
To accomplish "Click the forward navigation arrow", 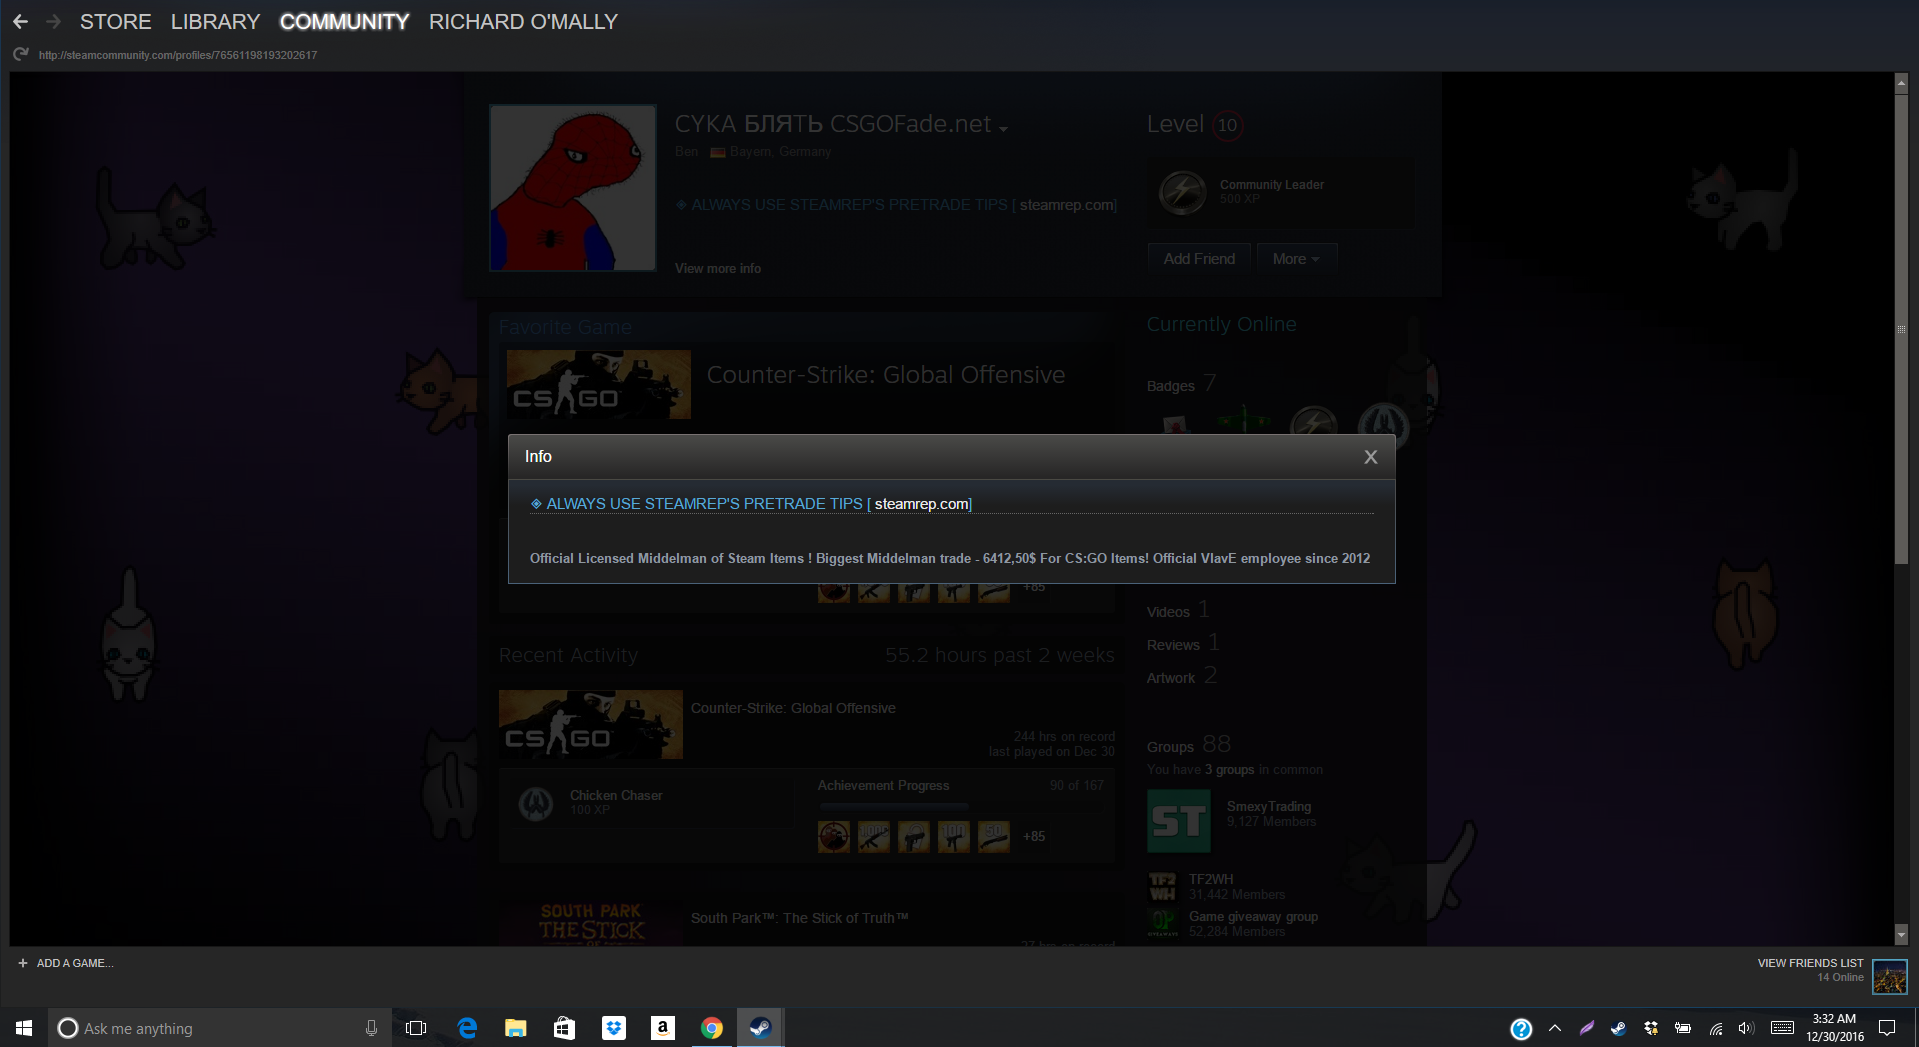I will [x=54, y=21].
